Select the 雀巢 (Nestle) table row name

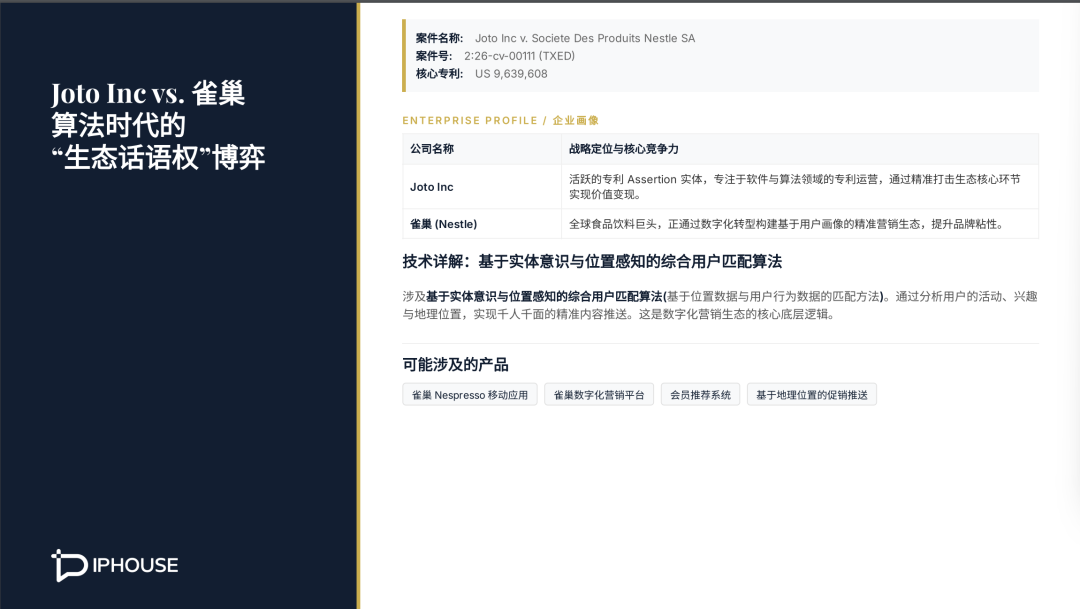point(443,224)
